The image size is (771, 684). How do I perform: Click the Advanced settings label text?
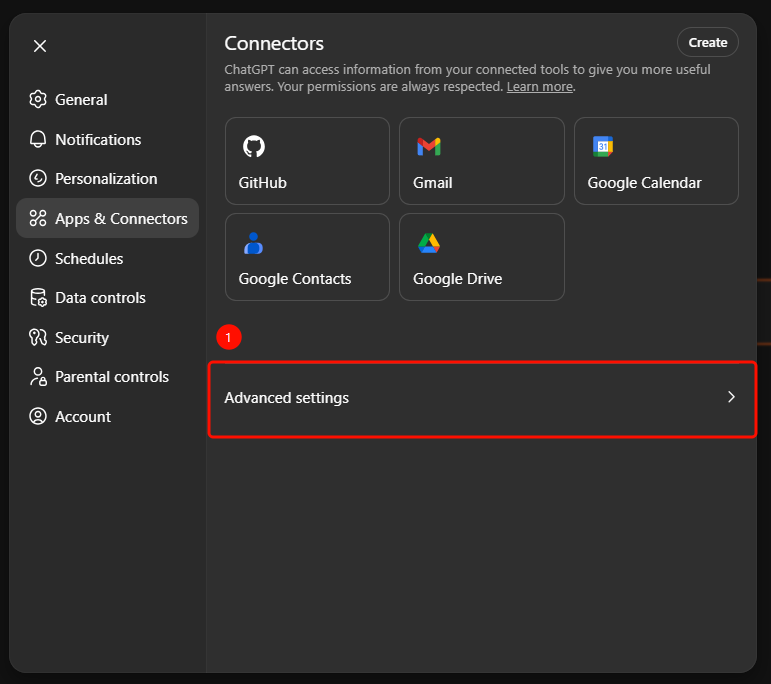286,398
